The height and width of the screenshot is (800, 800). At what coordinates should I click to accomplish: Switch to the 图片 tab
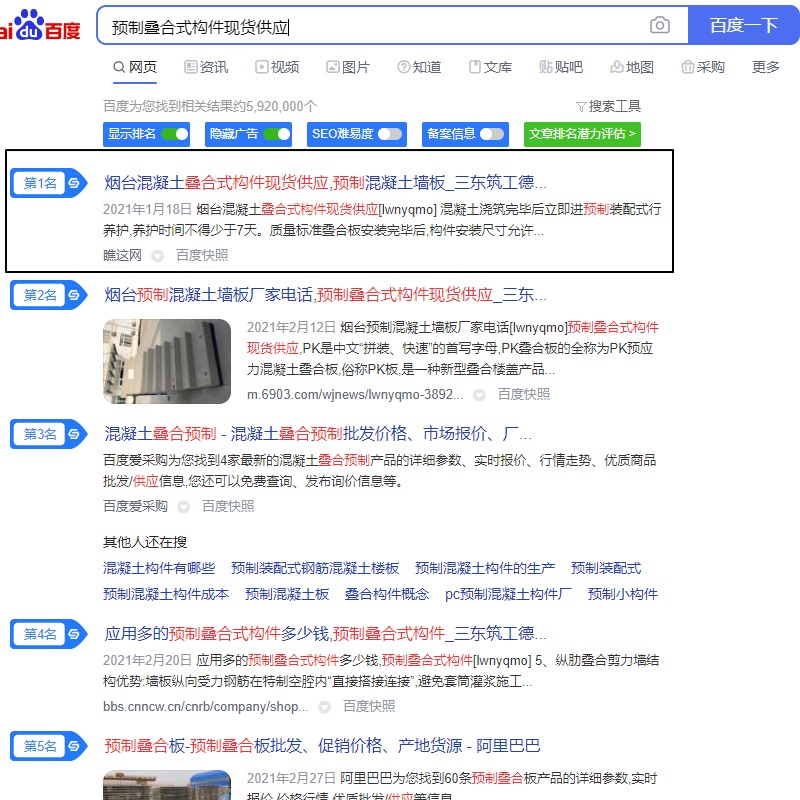pos(348,67)
